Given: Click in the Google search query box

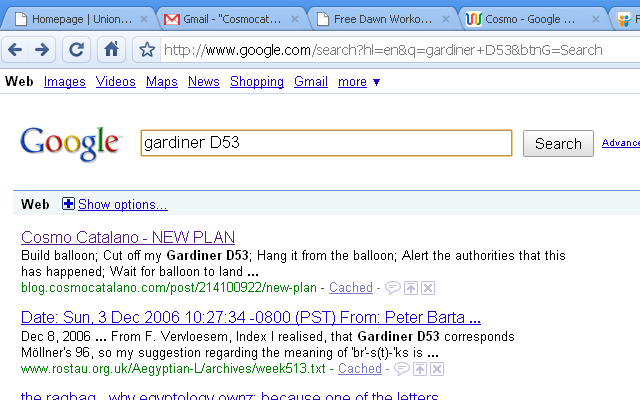Looking at the screenshot, I should point(326,143).
